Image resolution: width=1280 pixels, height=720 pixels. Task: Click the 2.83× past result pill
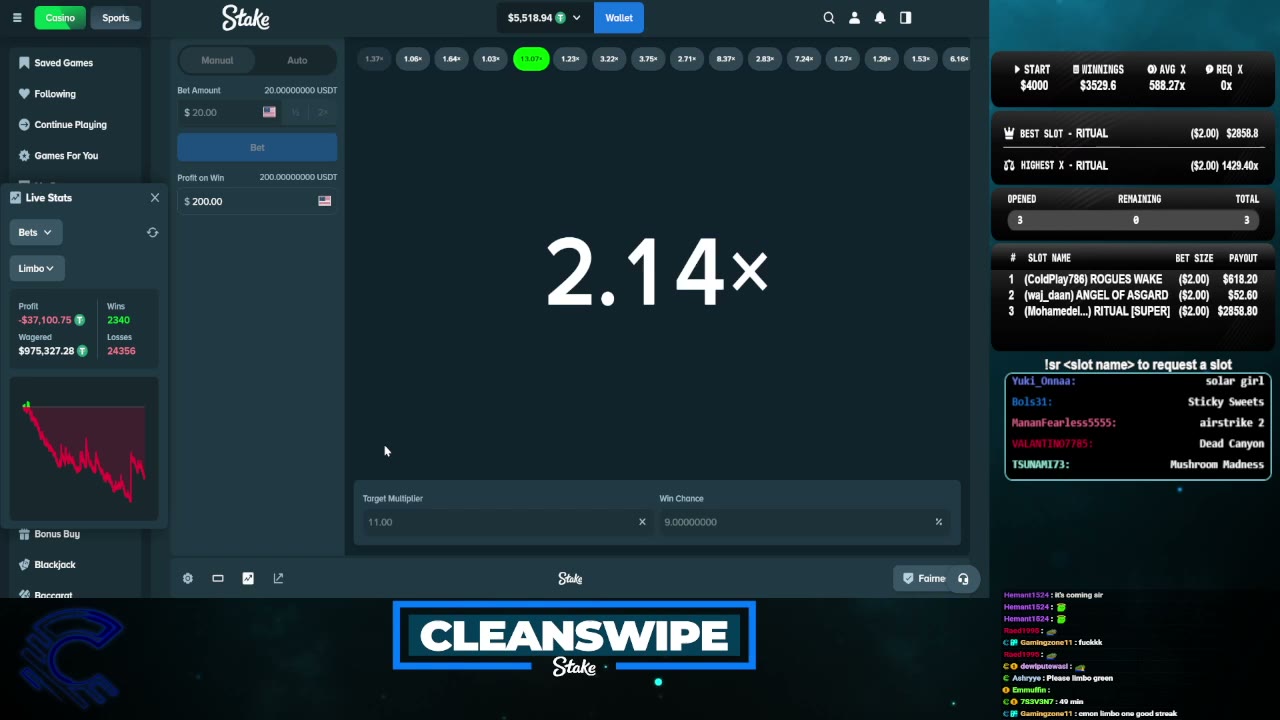(x=765, y=59)
